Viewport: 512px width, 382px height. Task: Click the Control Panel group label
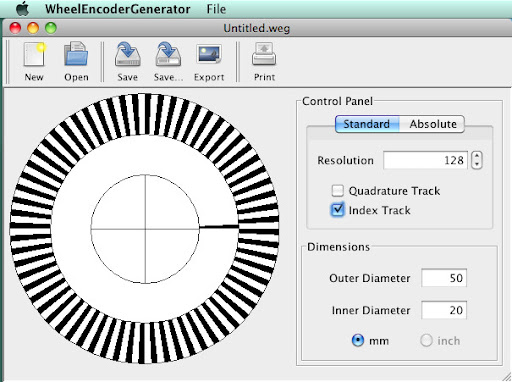(x=337, y=101)
